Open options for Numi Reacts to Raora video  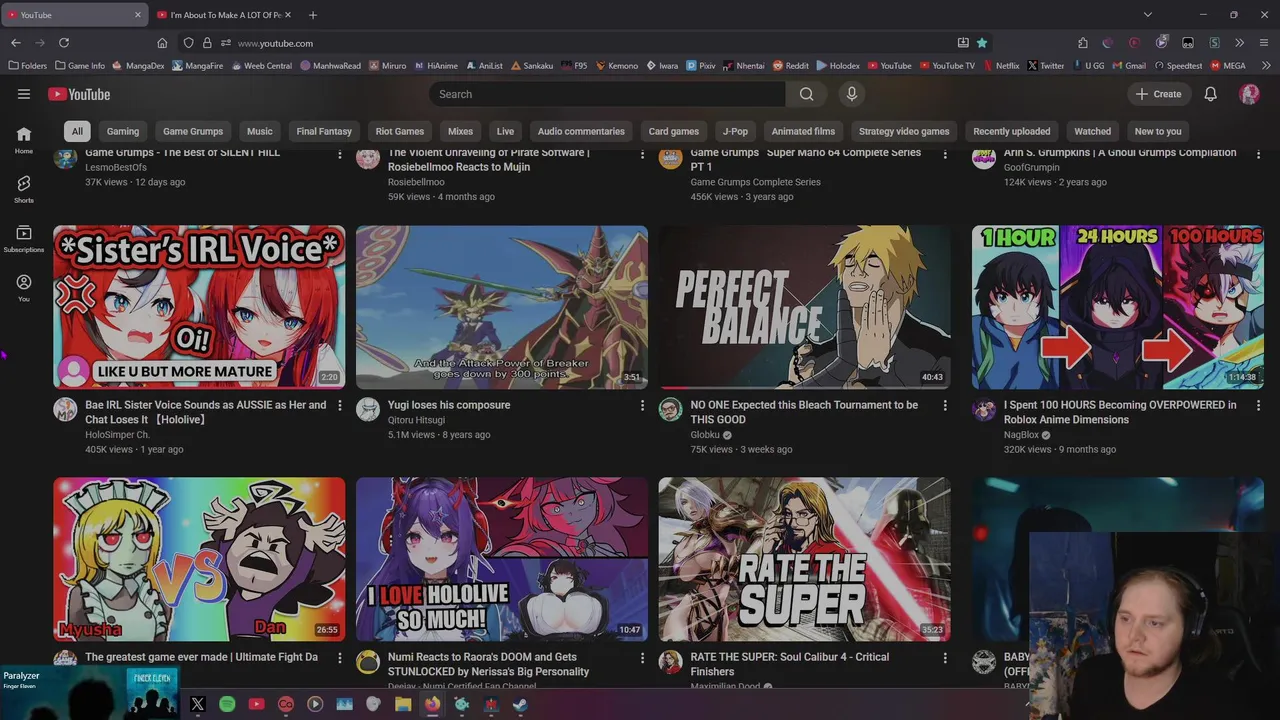tap(642, 657)
